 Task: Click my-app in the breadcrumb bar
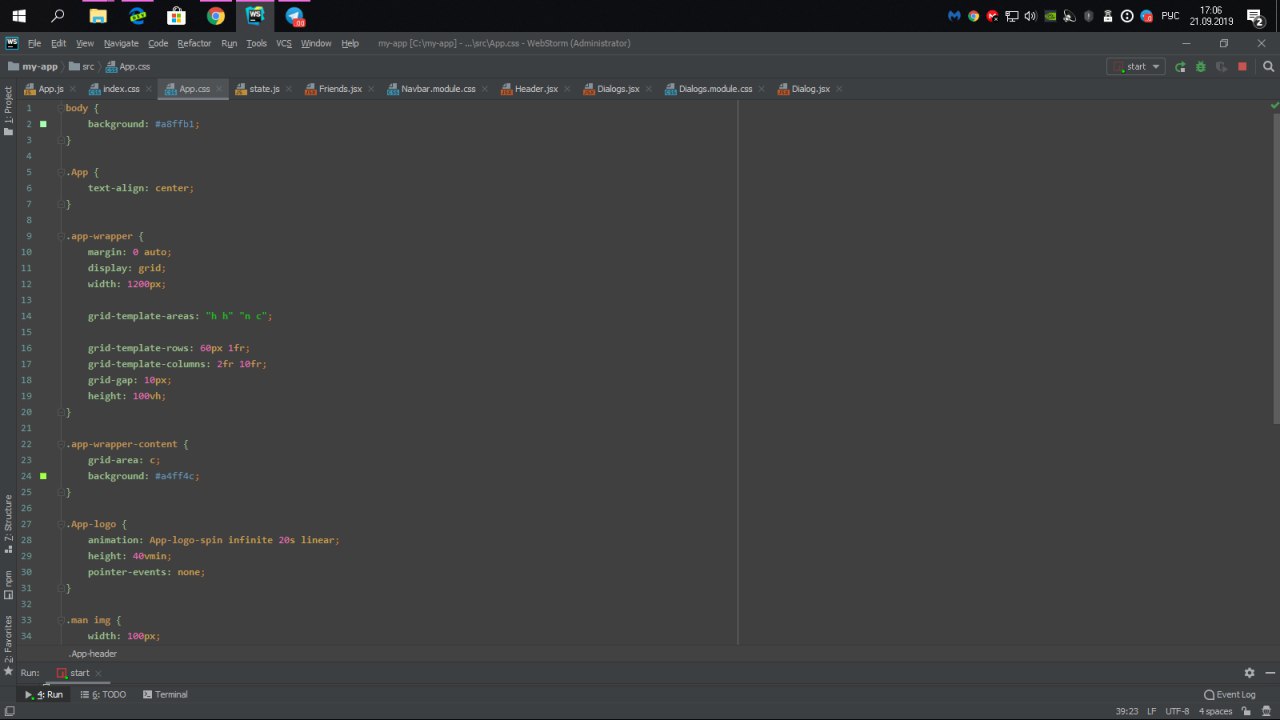click(33, 67)
